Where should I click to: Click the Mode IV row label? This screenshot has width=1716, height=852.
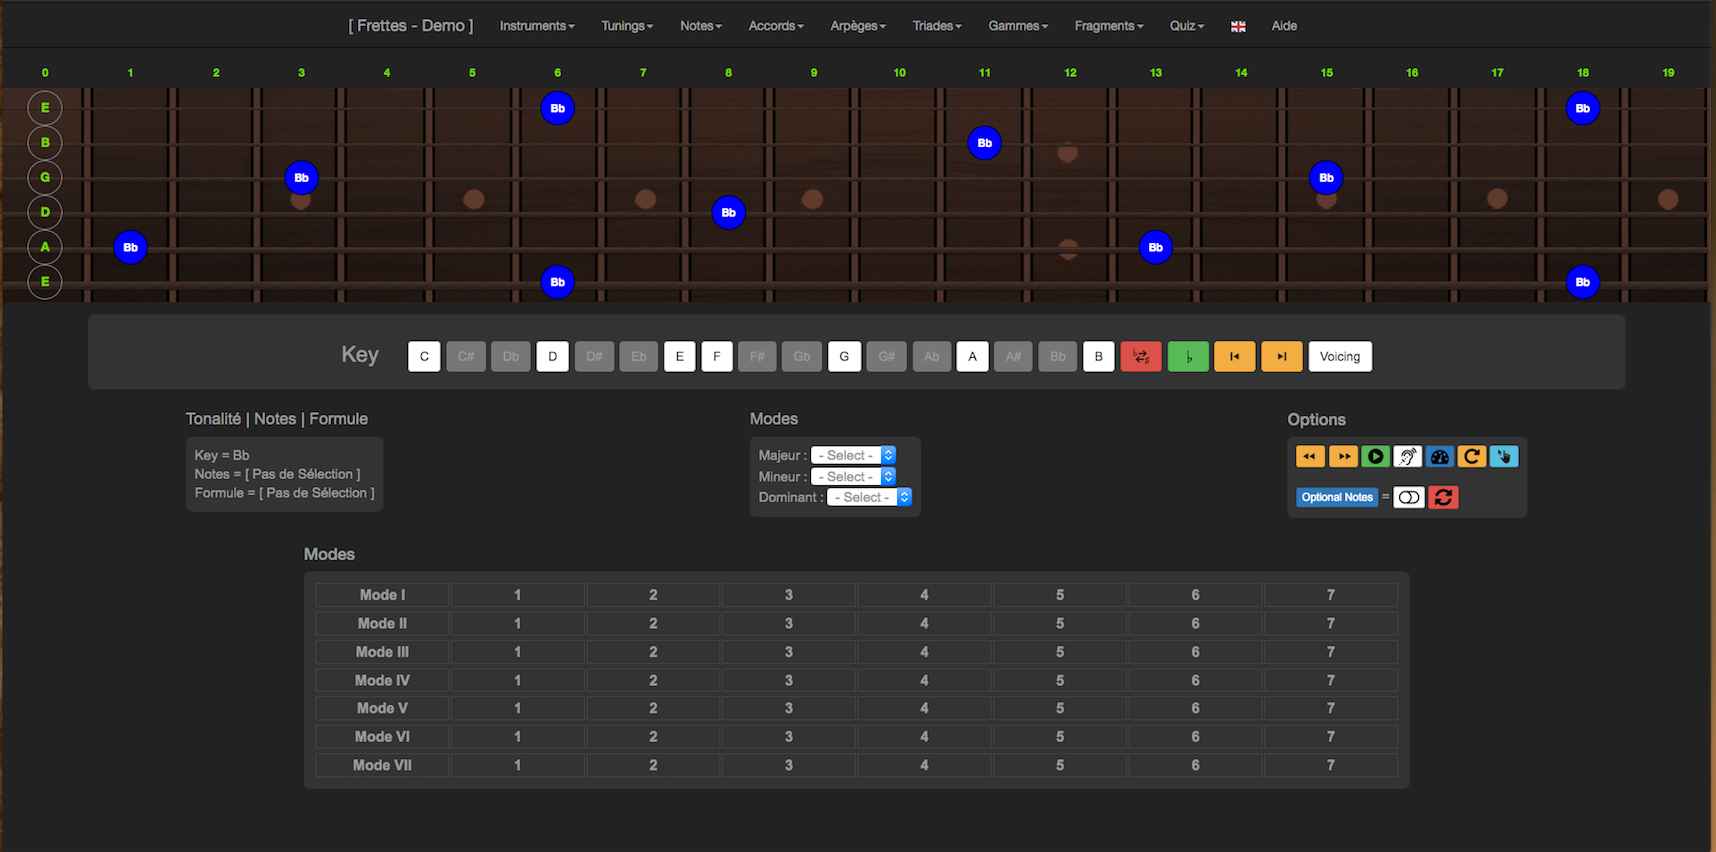(x=382, y=680)
